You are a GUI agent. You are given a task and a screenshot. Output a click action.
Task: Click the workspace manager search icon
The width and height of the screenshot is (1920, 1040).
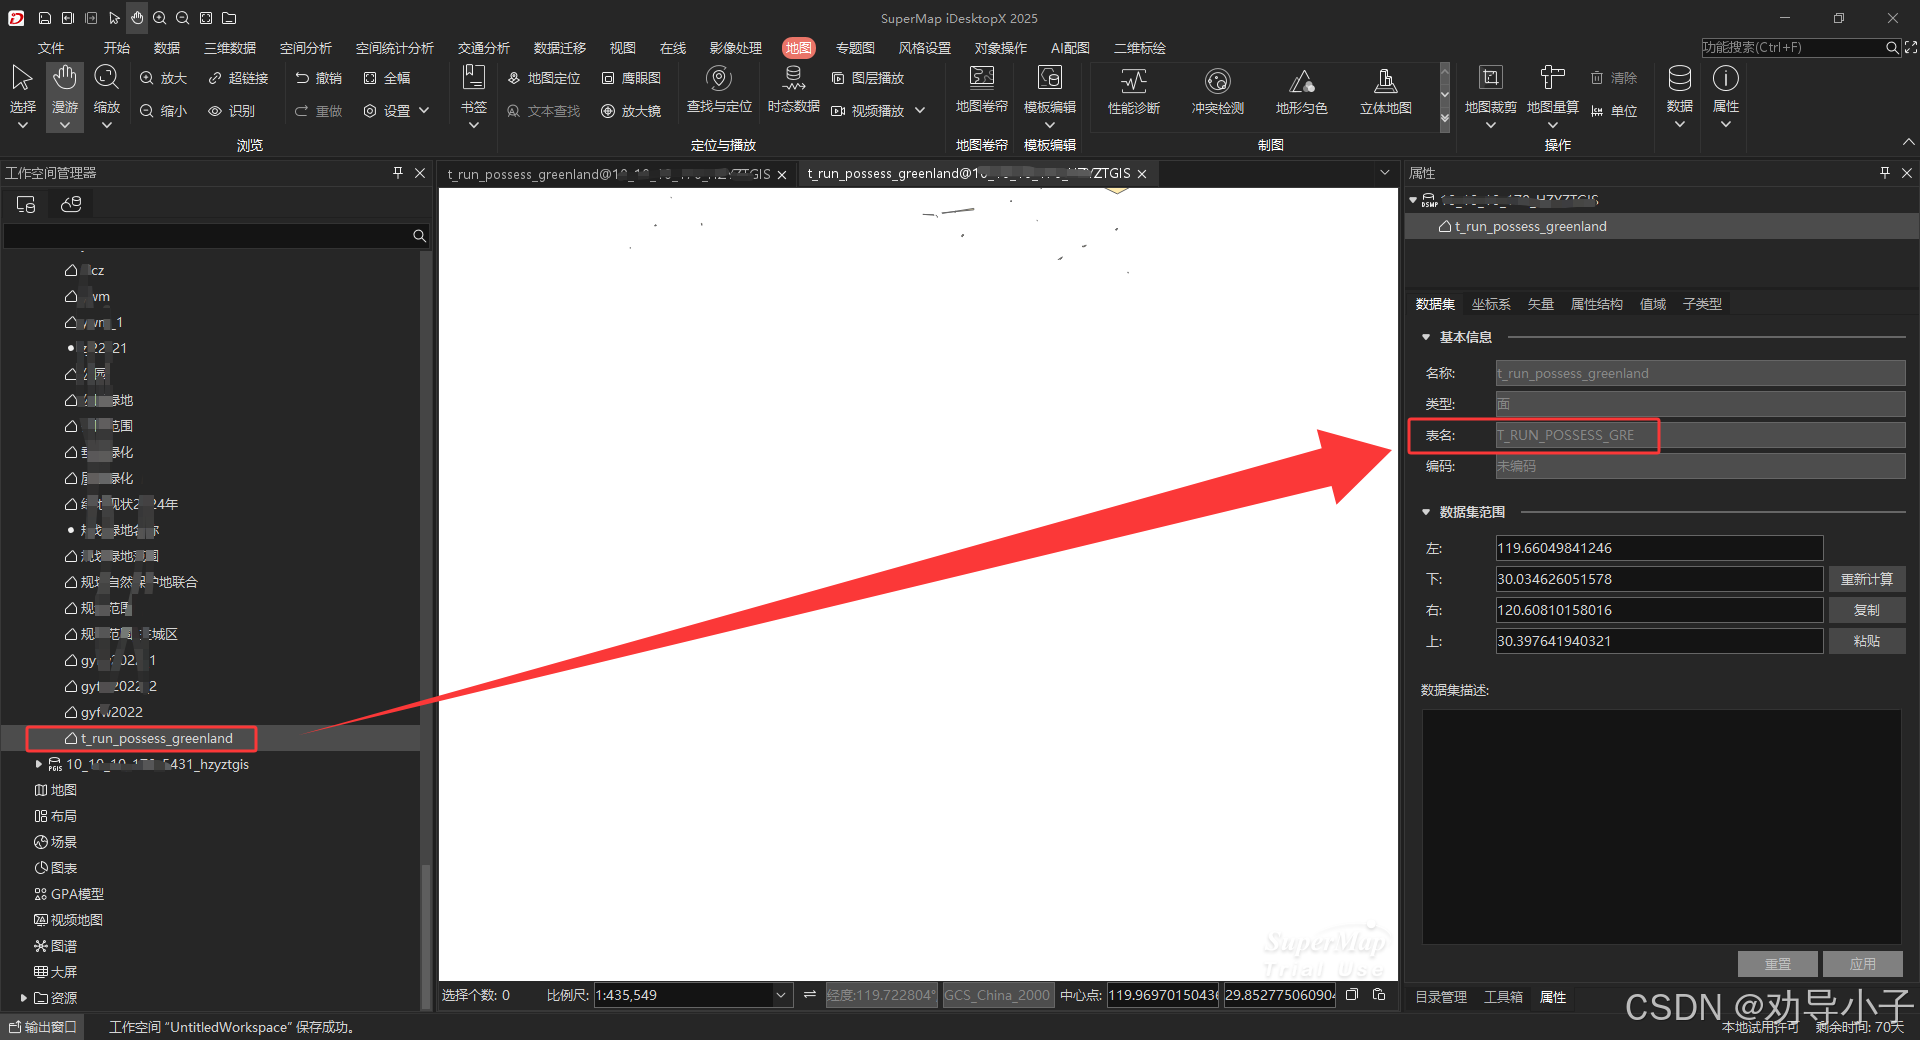(419, 236)
